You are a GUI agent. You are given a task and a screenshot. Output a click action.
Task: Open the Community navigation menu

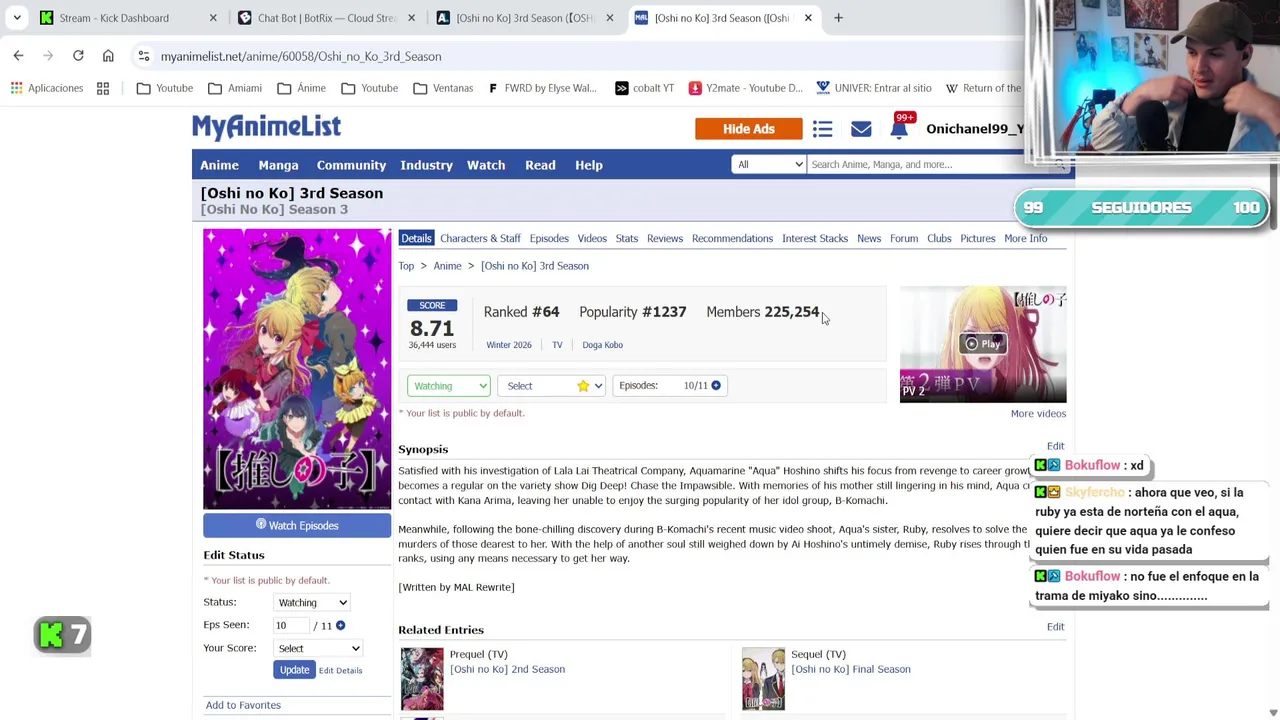[x=351, y=165]
